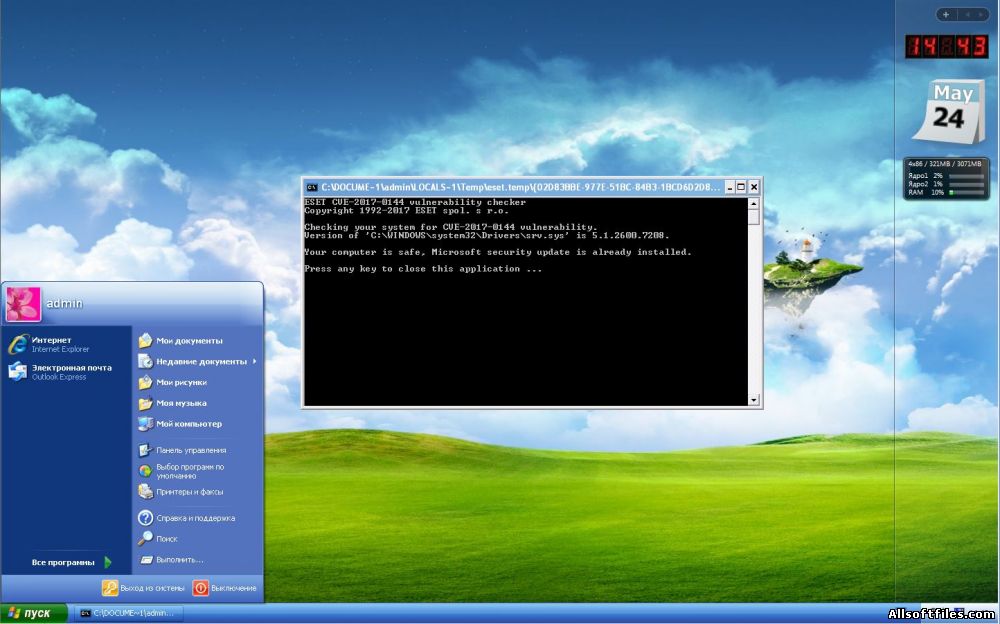Open Справка и поддержка
This screenshot has width=1000, height=624.
(x=194, y=518)
